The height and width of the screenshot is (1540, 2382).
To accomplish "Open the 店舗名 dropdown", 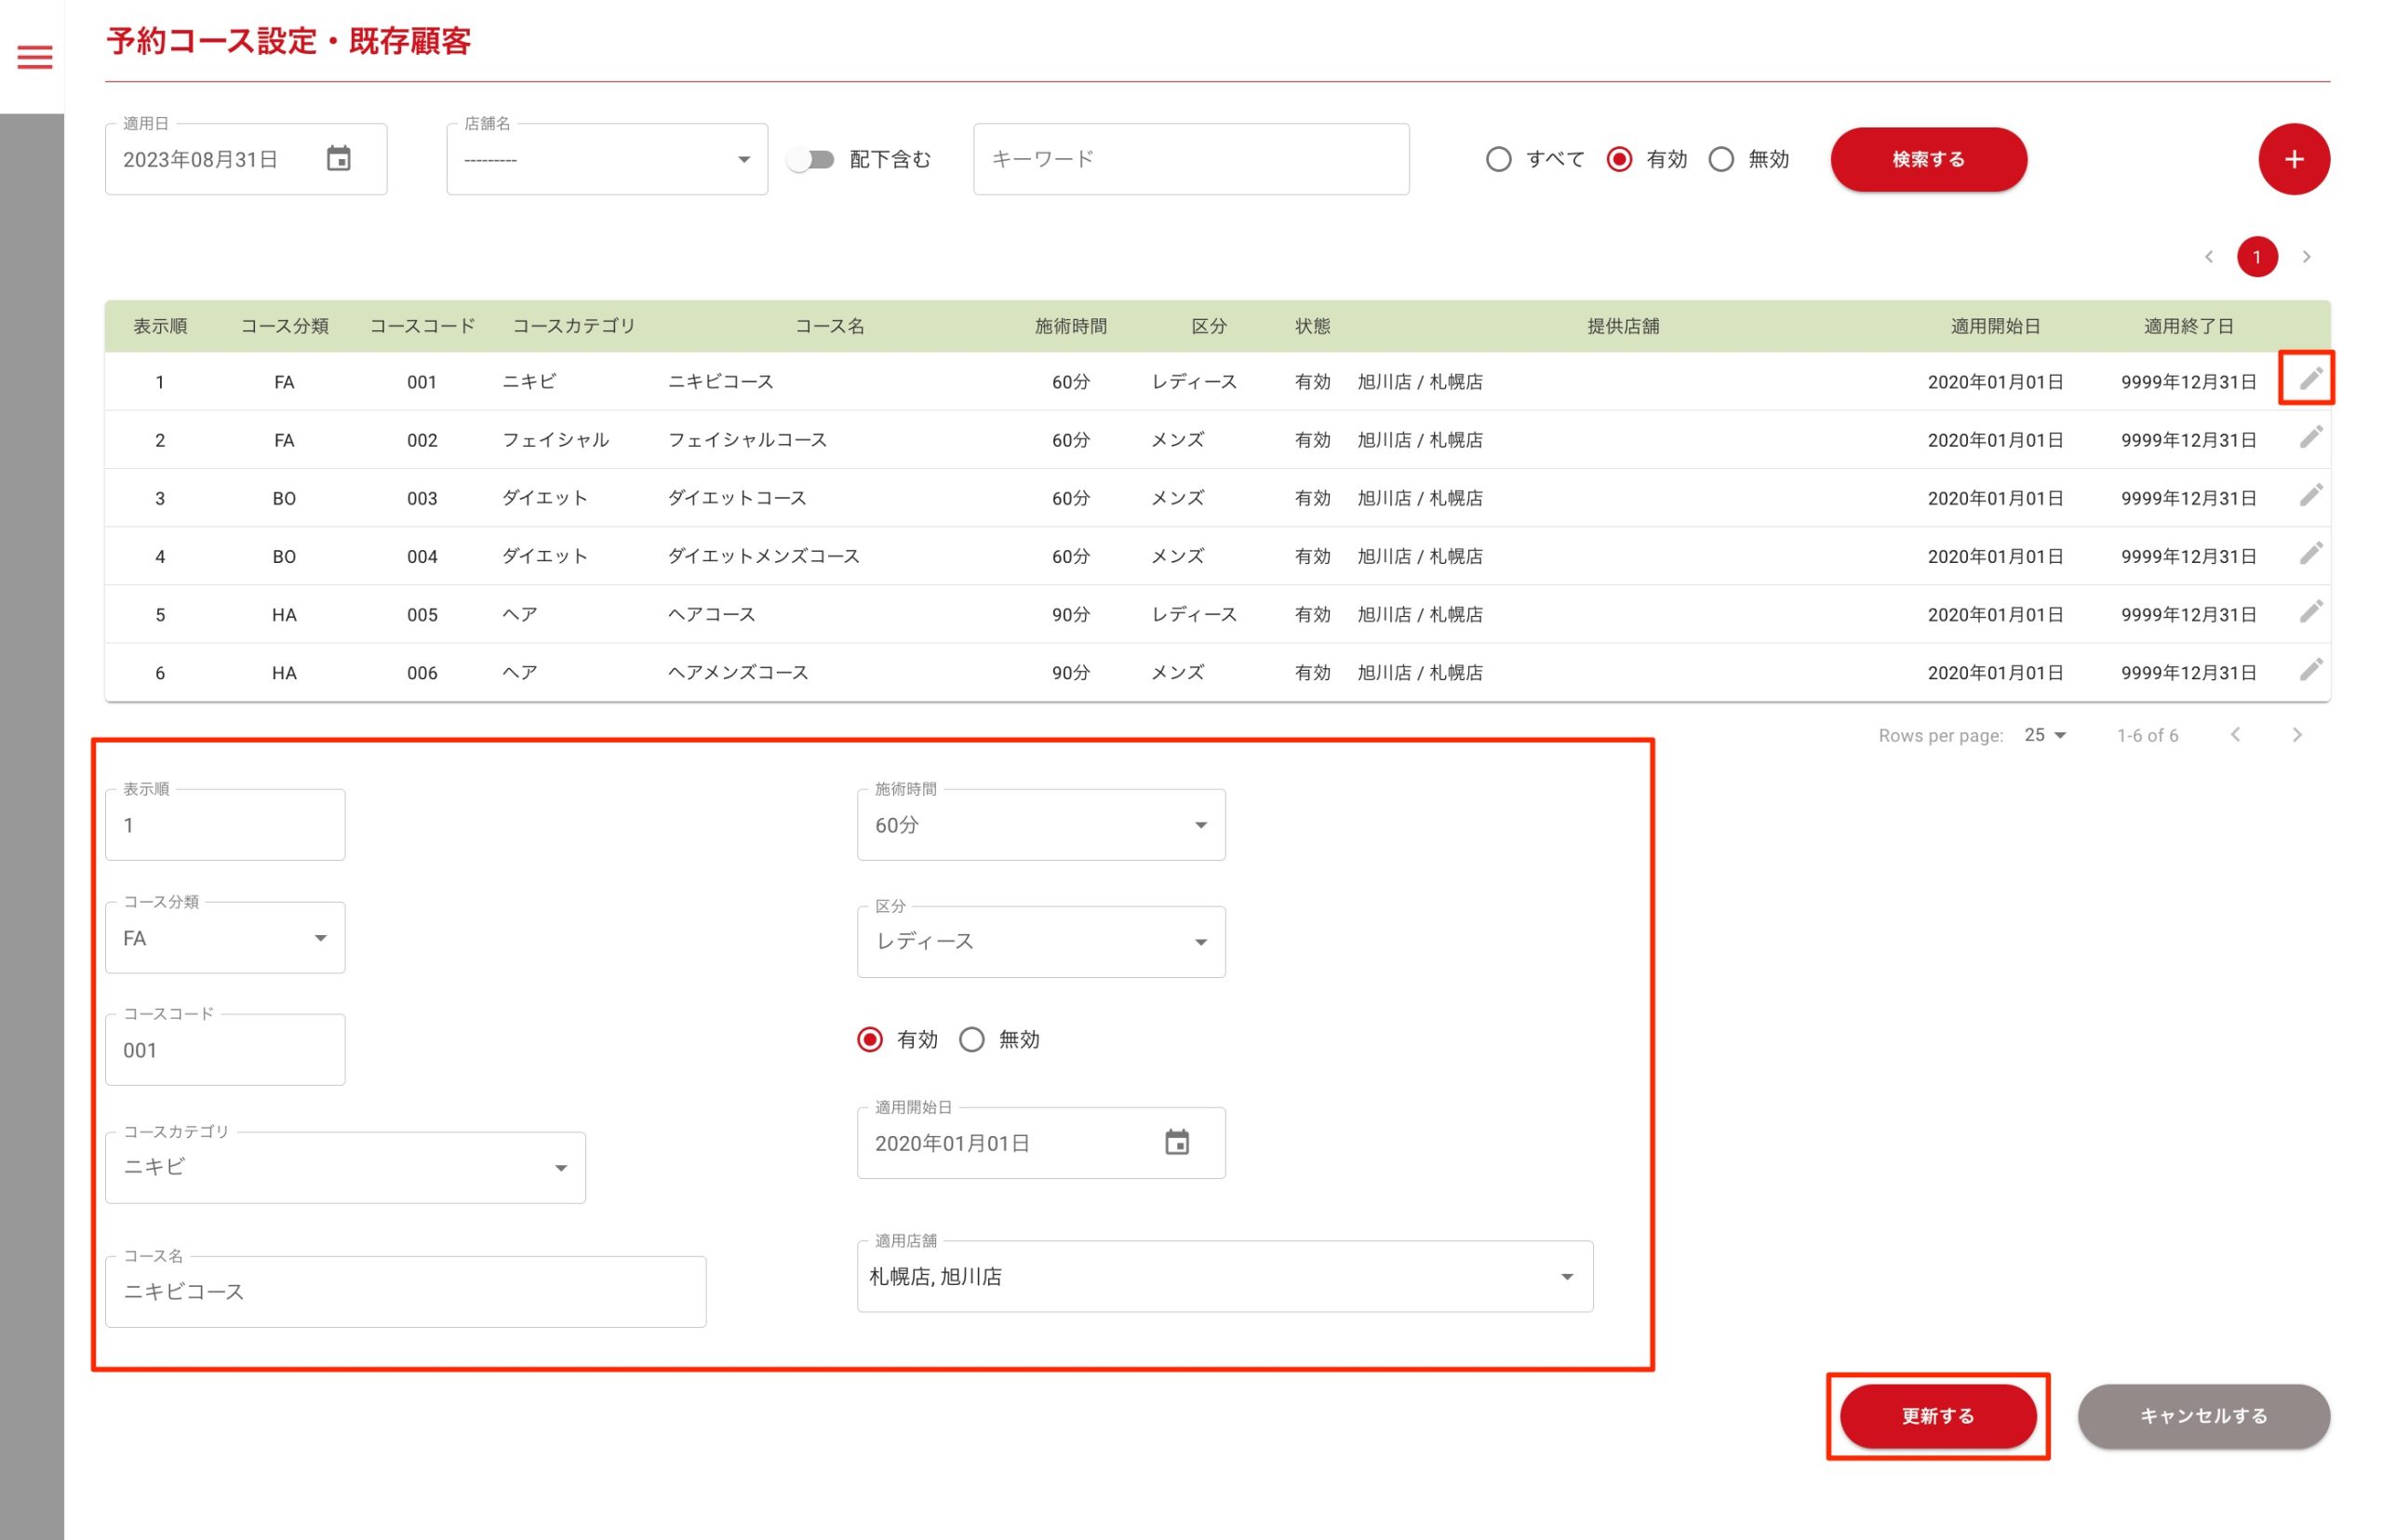I will (x=606, y=159).
